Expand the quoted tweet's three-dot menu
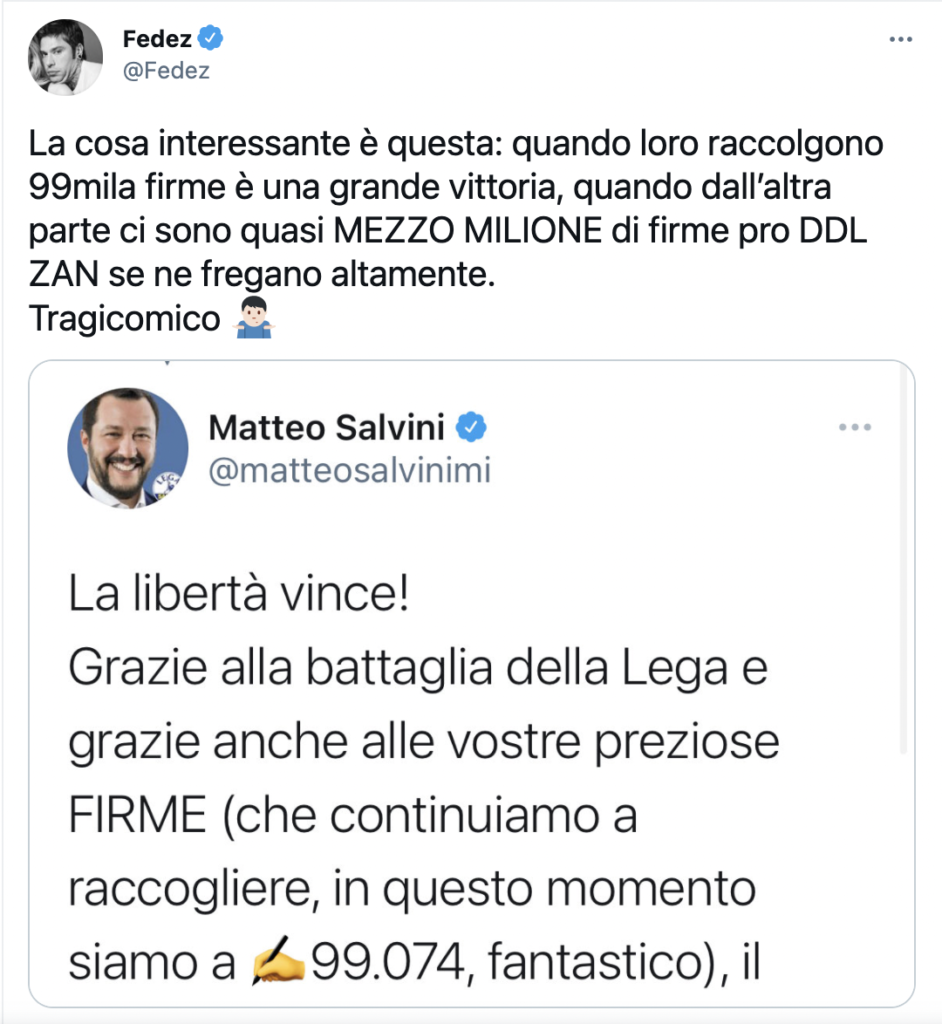 [854, 428]
